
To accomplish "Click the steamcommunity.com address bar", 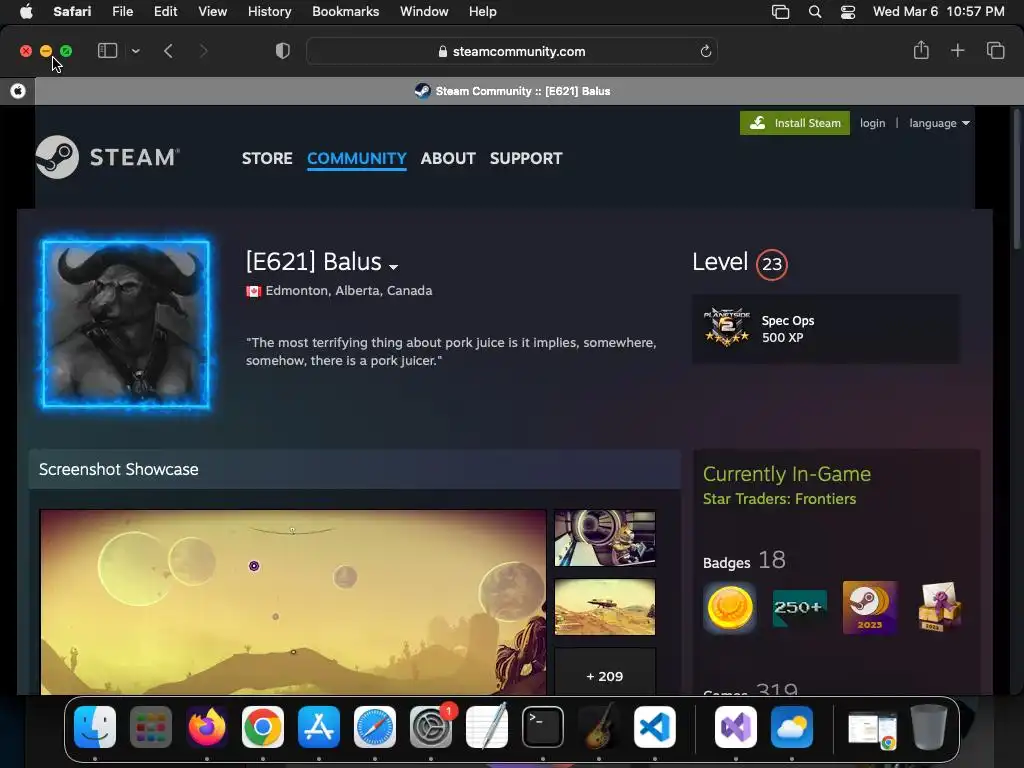I will [x=512, y=51].
